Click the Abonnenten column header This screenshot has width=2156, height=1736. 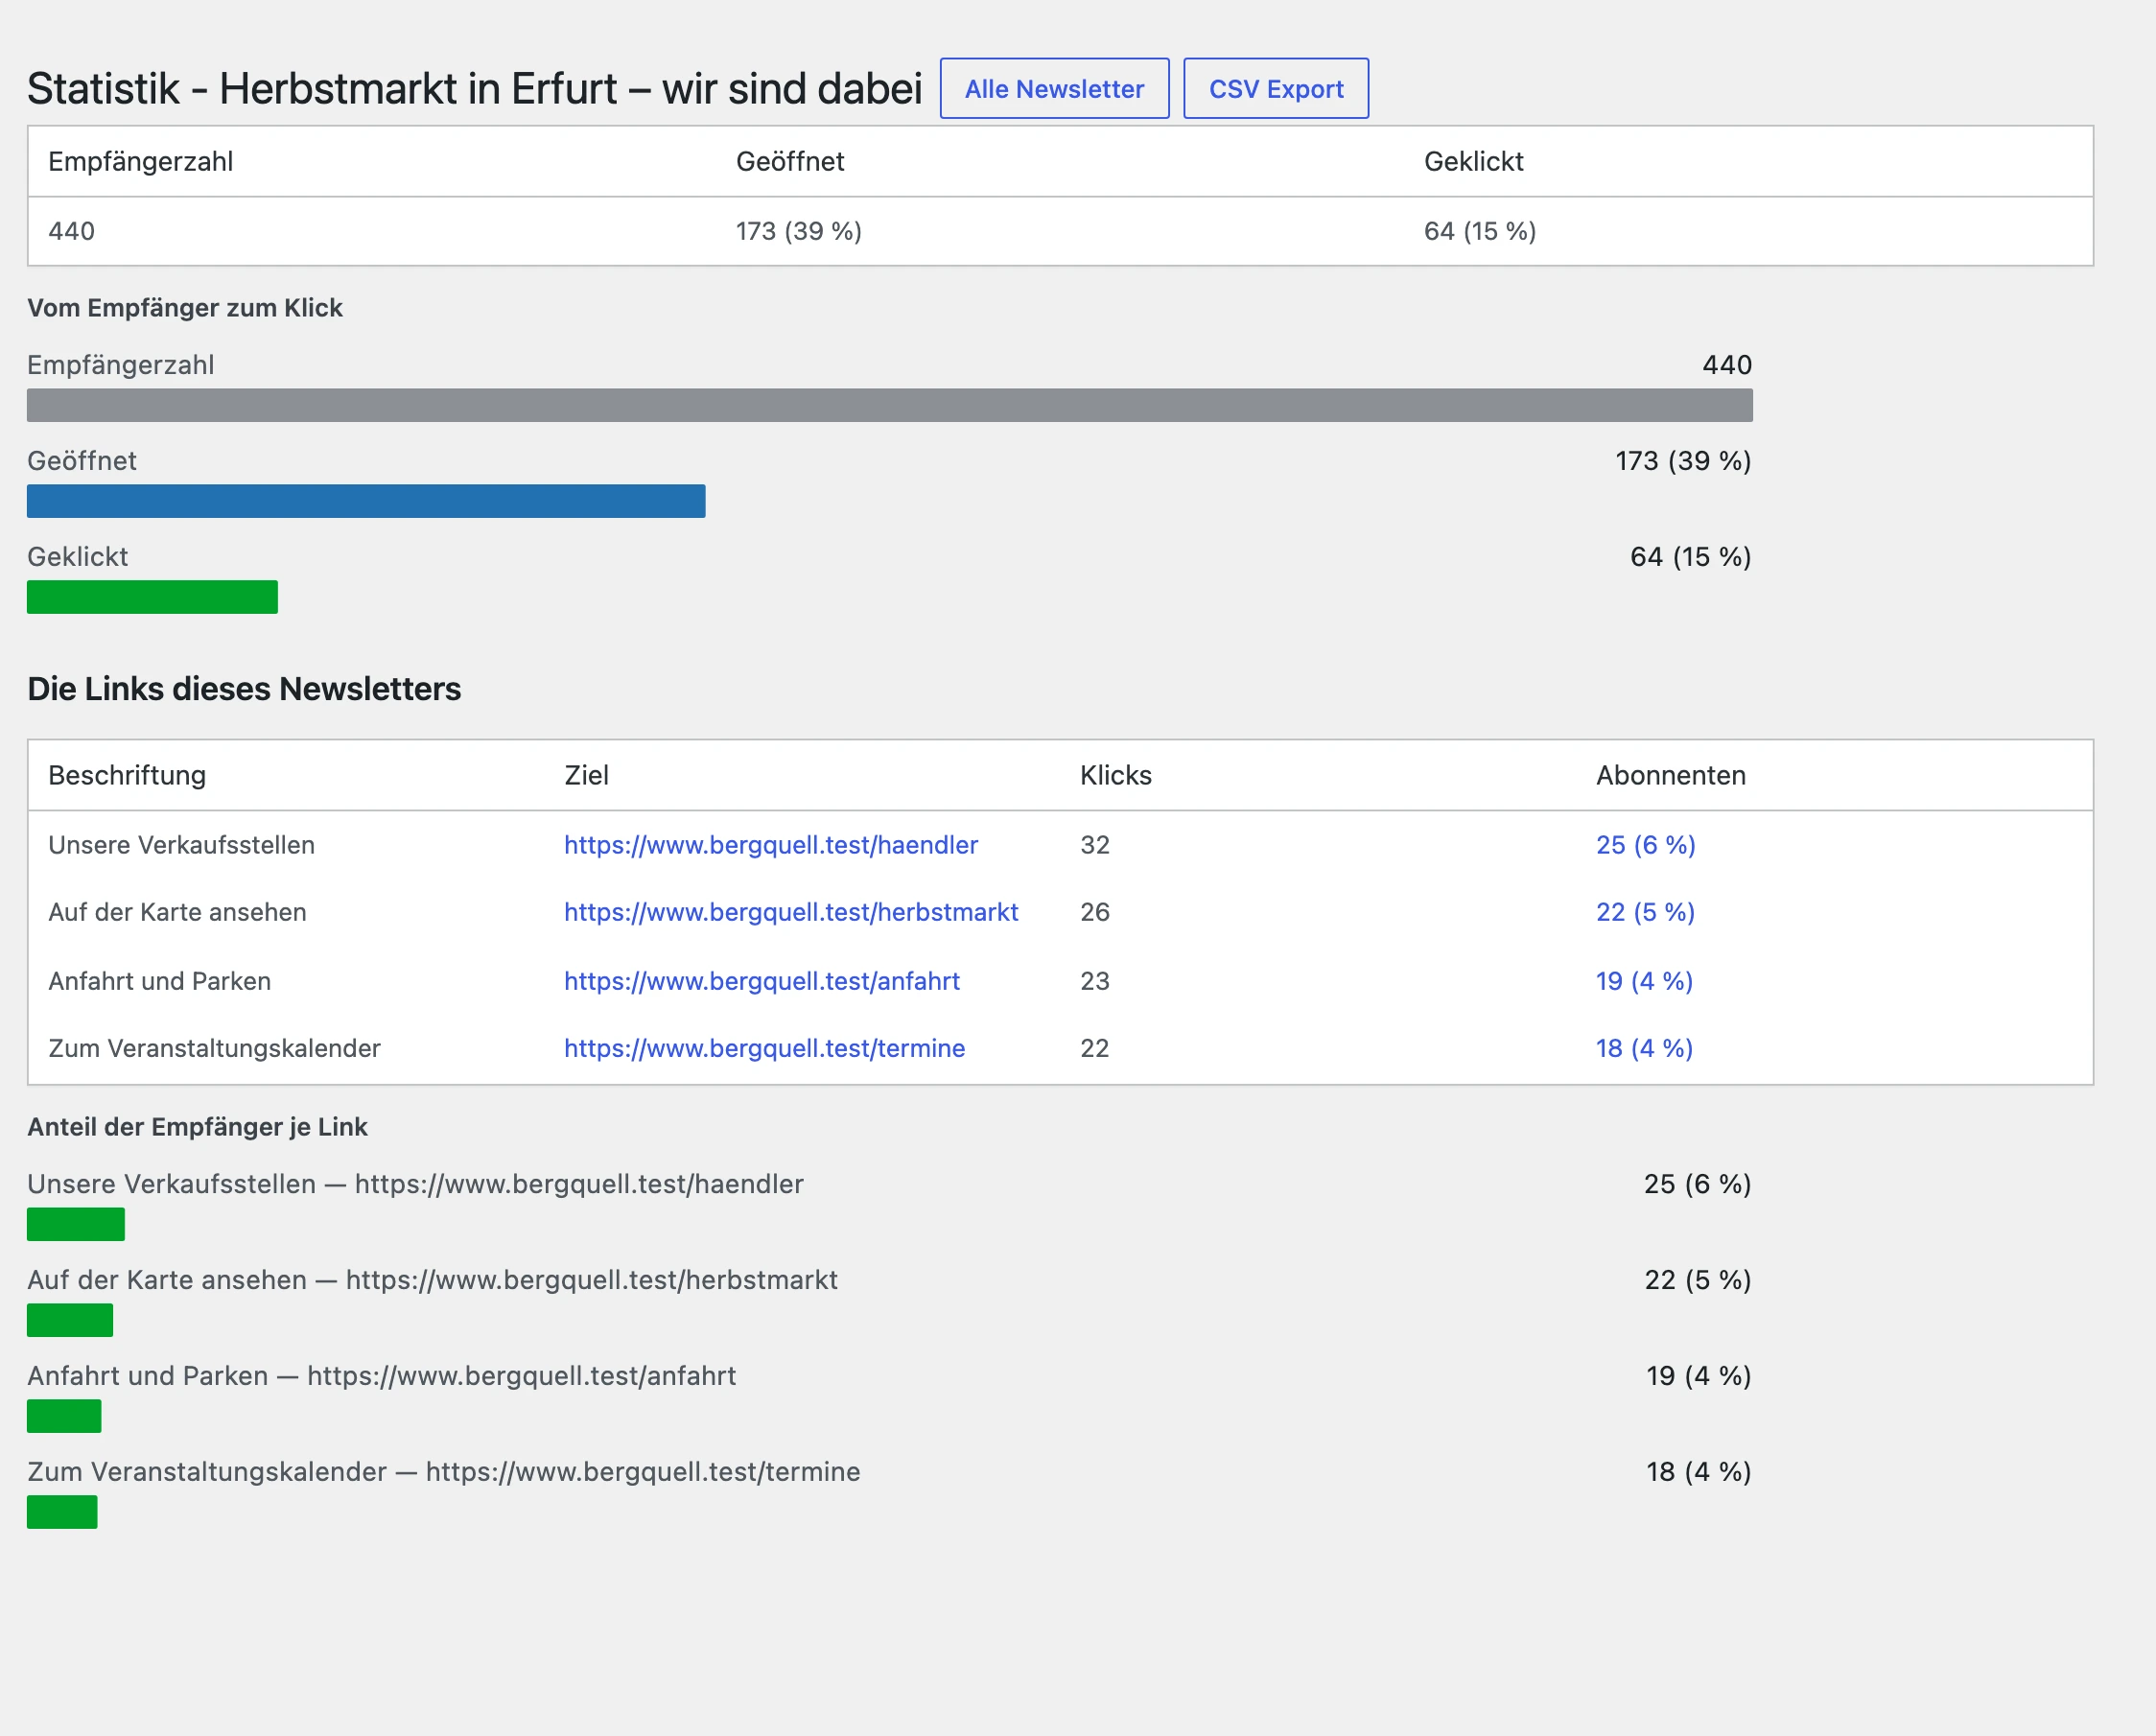click(1671, 775)
